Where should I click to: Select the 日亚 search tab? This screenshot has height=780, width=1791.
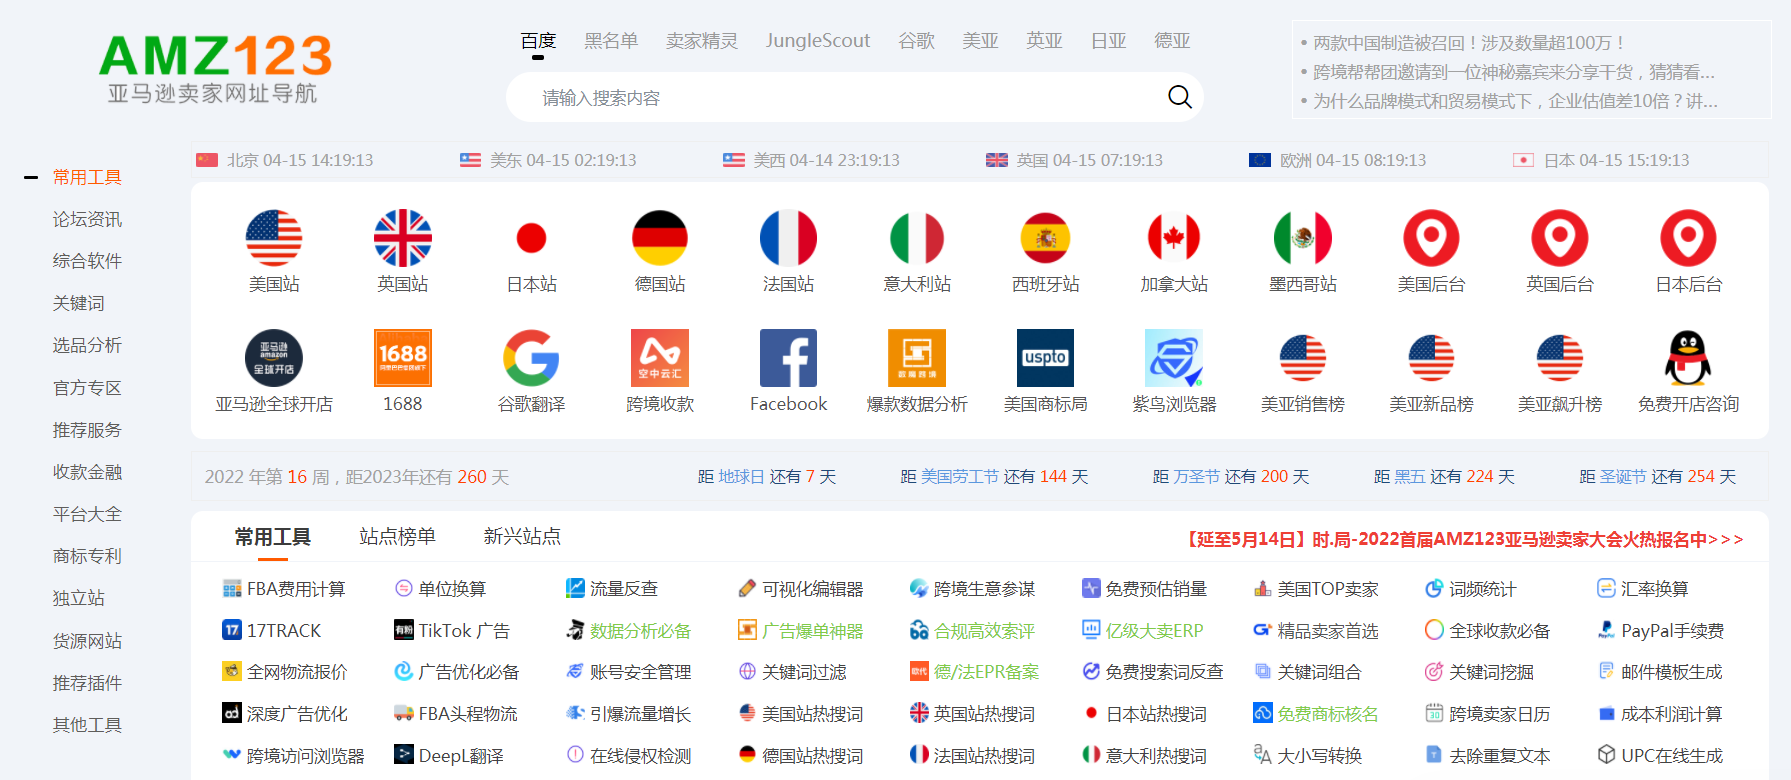(x=1108, y=41)
